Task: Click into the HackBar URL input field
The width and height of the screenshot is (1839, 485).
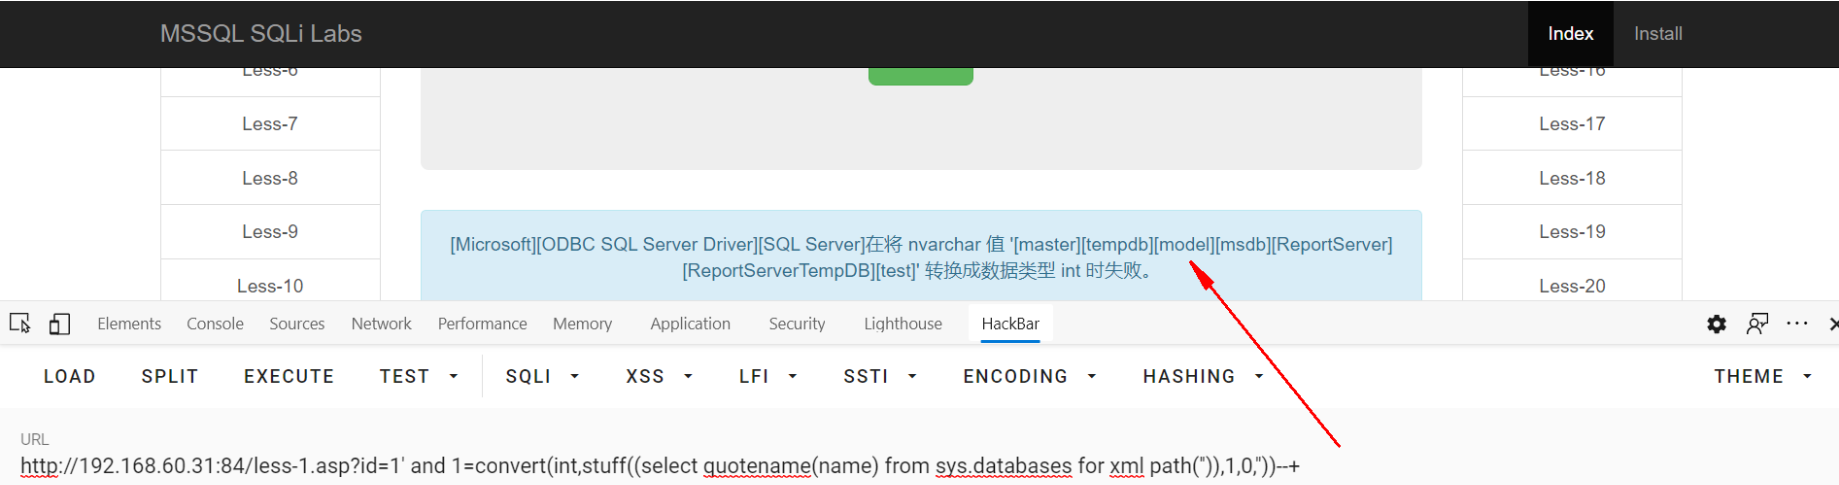Action: (919, 466)
